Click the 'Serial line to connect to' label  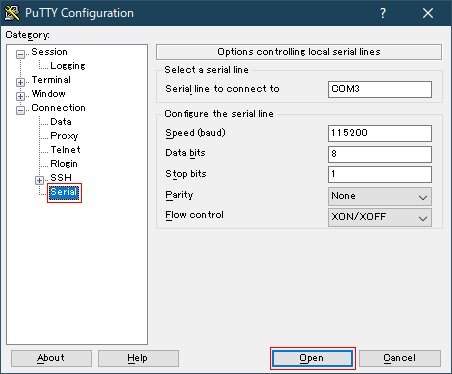(222, 89)
